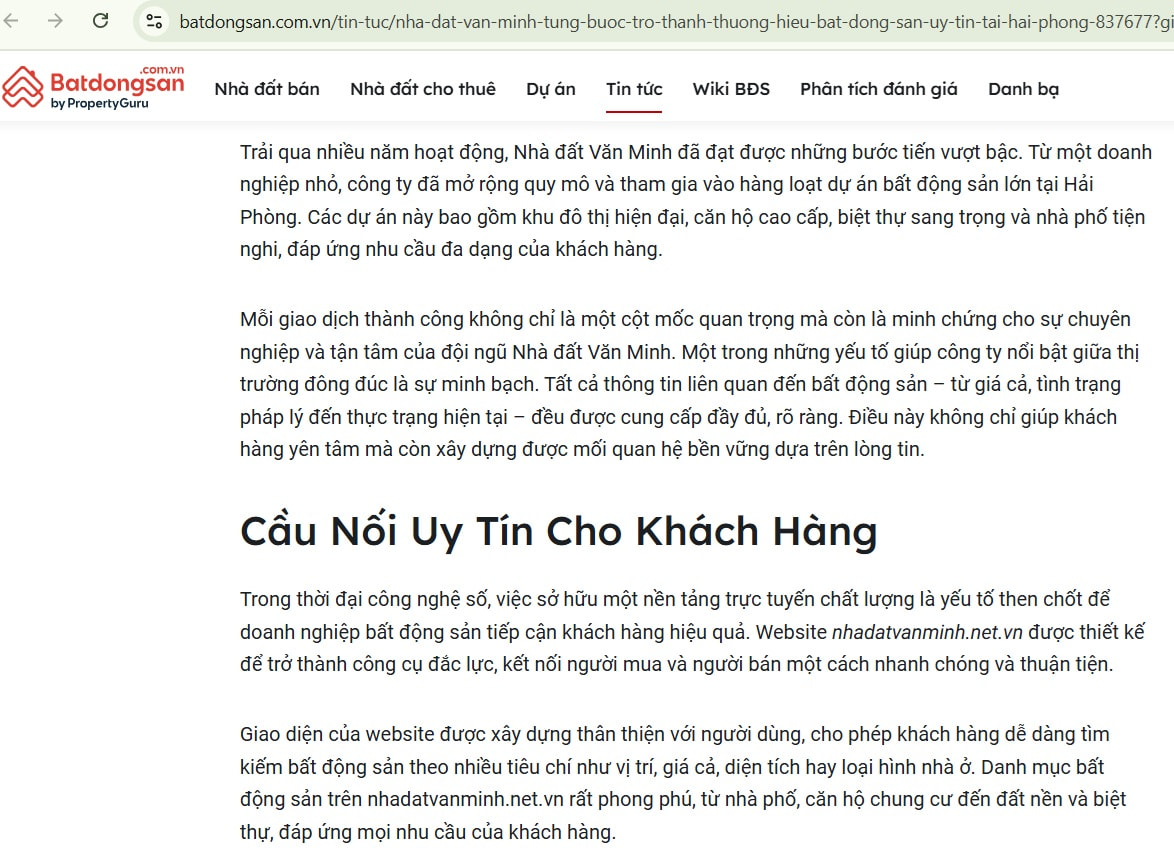
Task: Open the Danh bạ menu
Action: tap(1024, 89)
